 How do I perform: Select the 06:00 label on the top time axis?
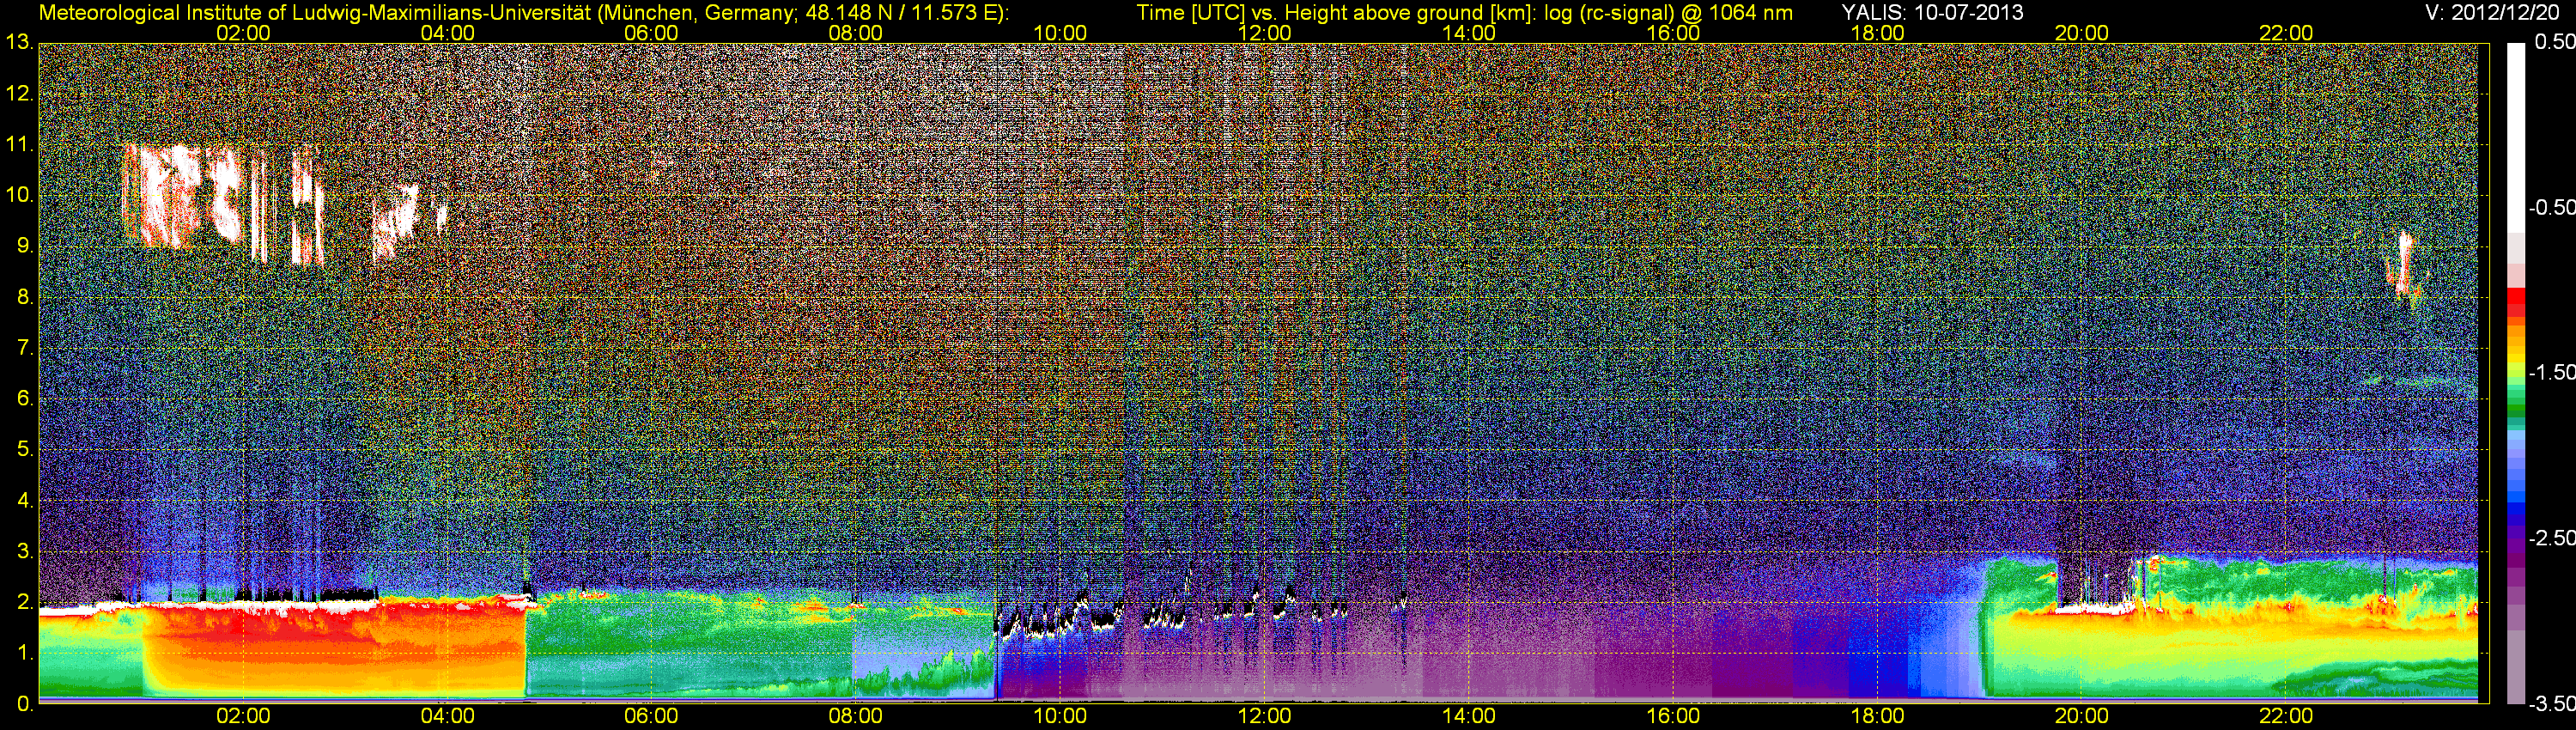click(x=651, y=33)
